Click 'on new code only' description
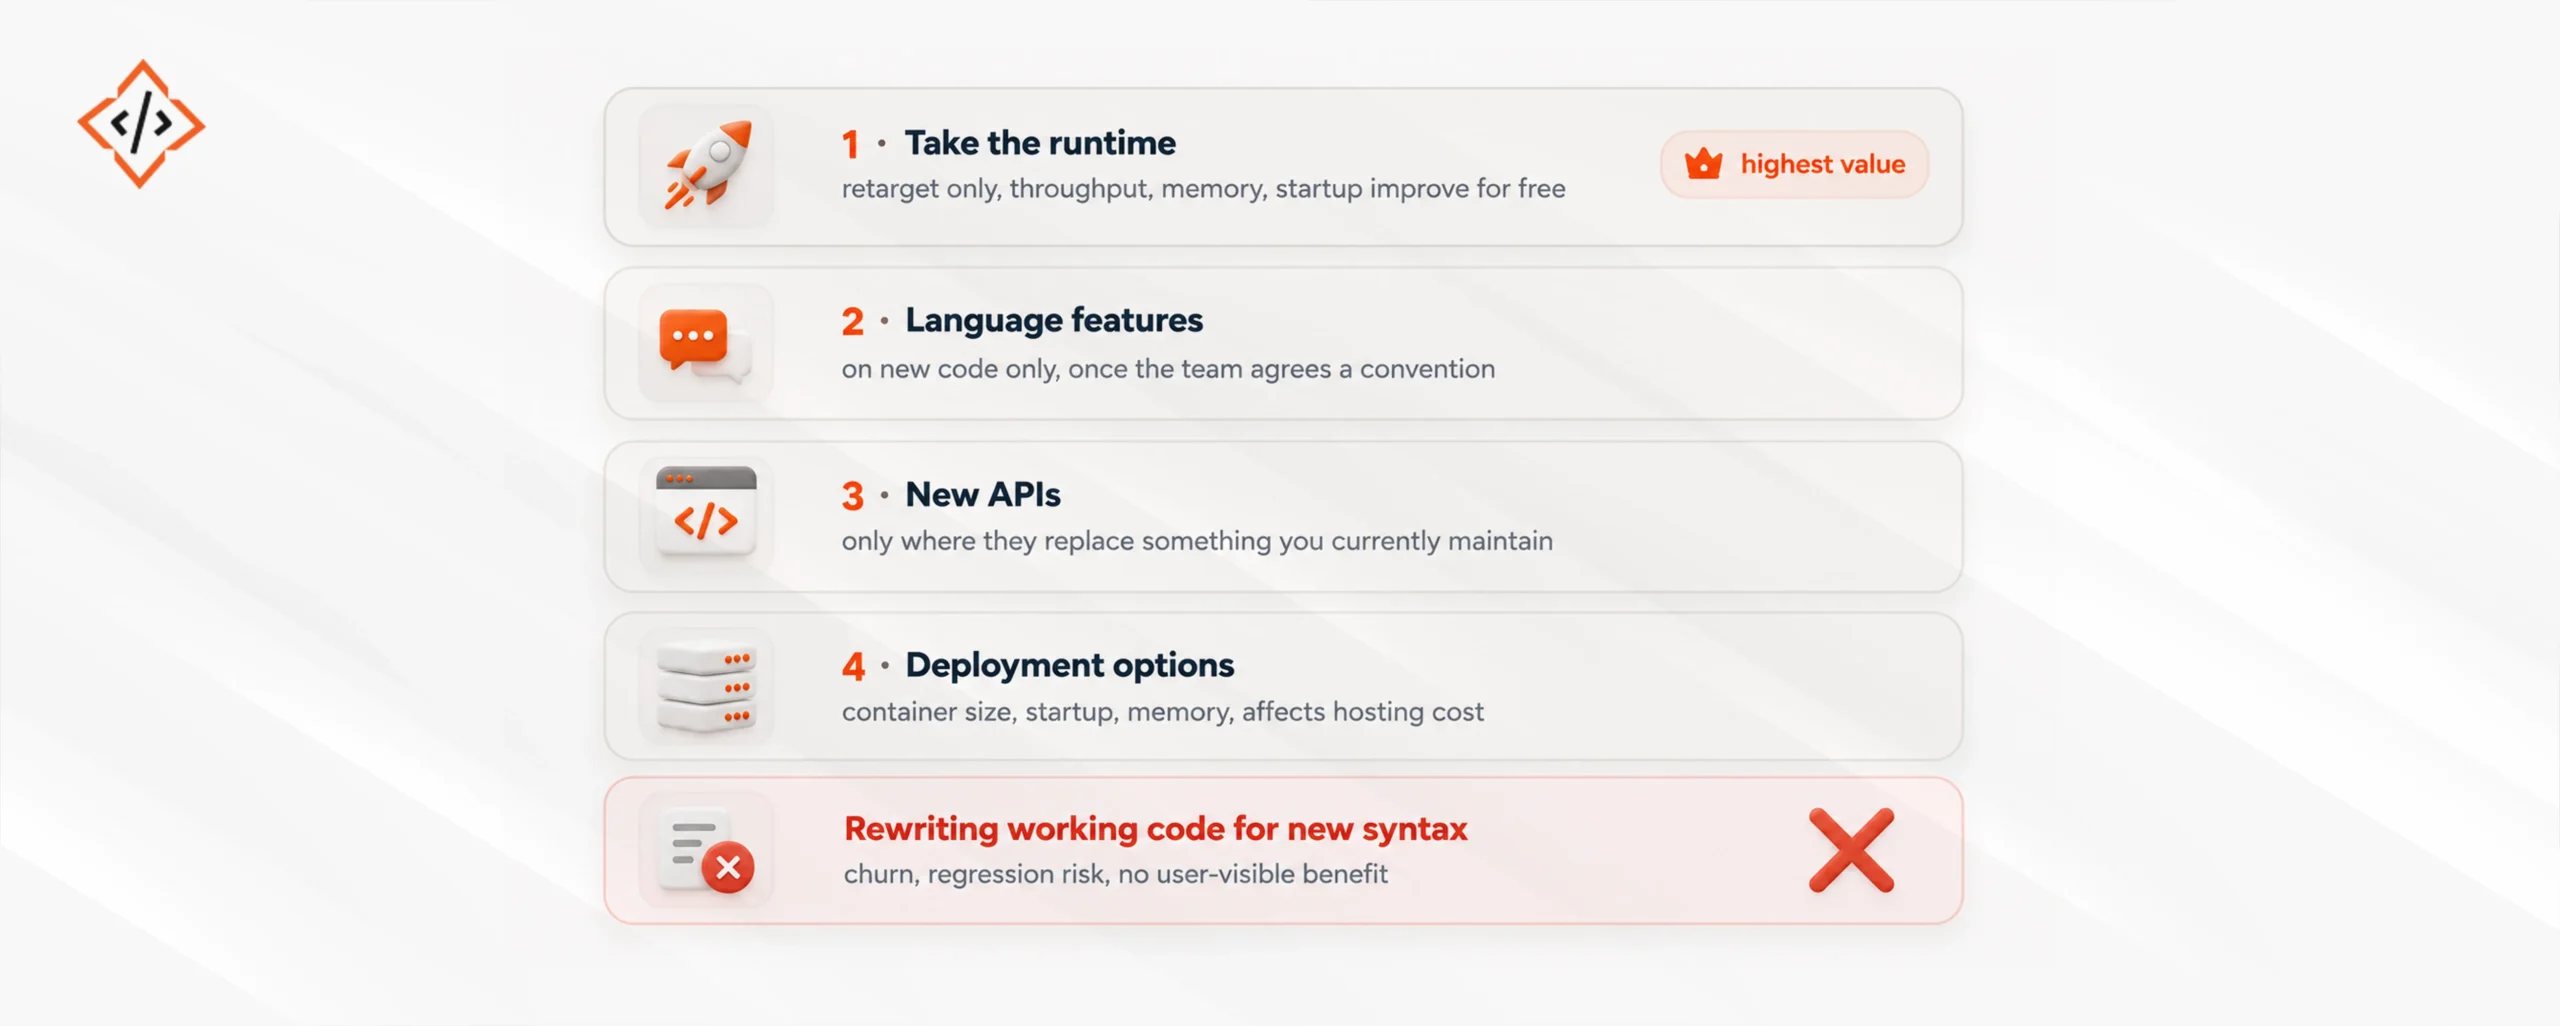The height and width of the screenshot is (1026, 2560). (x=1168, y=369)
